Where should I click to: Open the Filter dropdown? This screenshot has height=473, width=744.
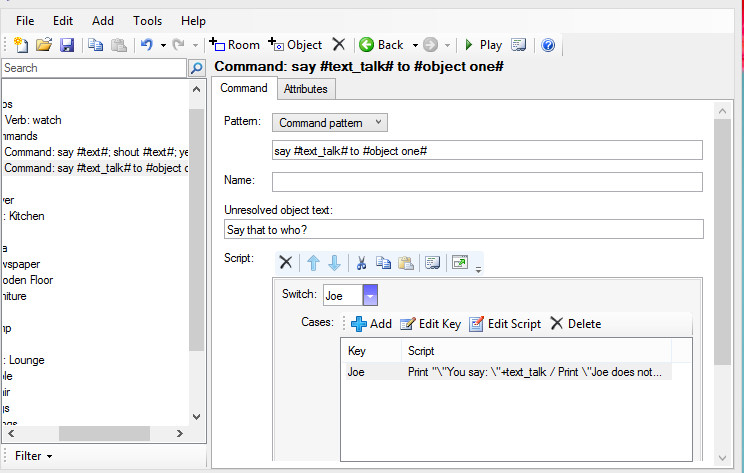click(x=34, y=456)
